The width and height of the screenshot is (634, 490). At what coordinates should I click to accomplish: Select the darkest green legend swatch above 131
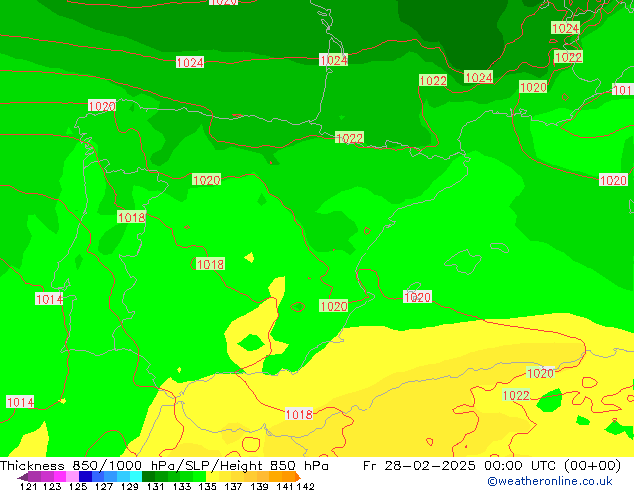[148, 477]
